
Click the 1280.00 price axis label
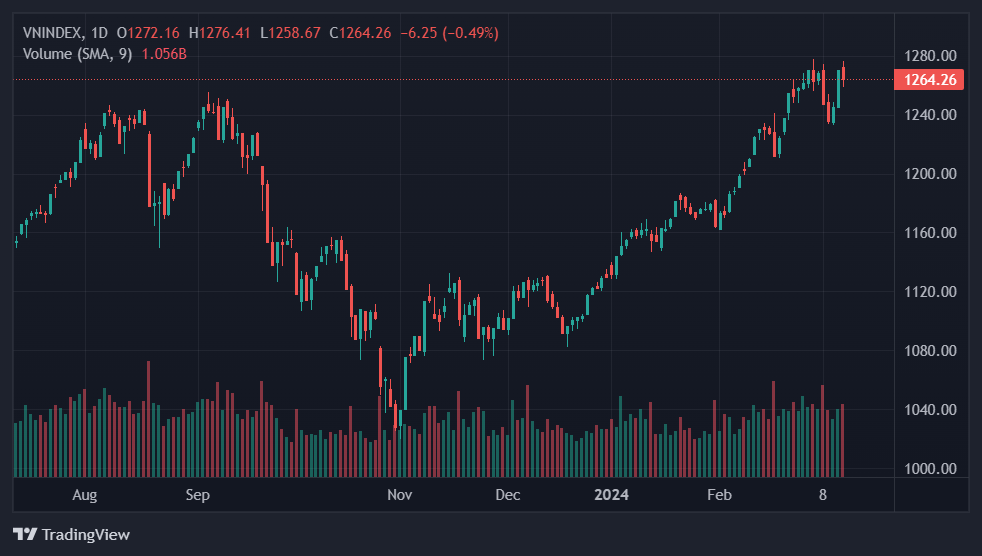tap(930, 55)
